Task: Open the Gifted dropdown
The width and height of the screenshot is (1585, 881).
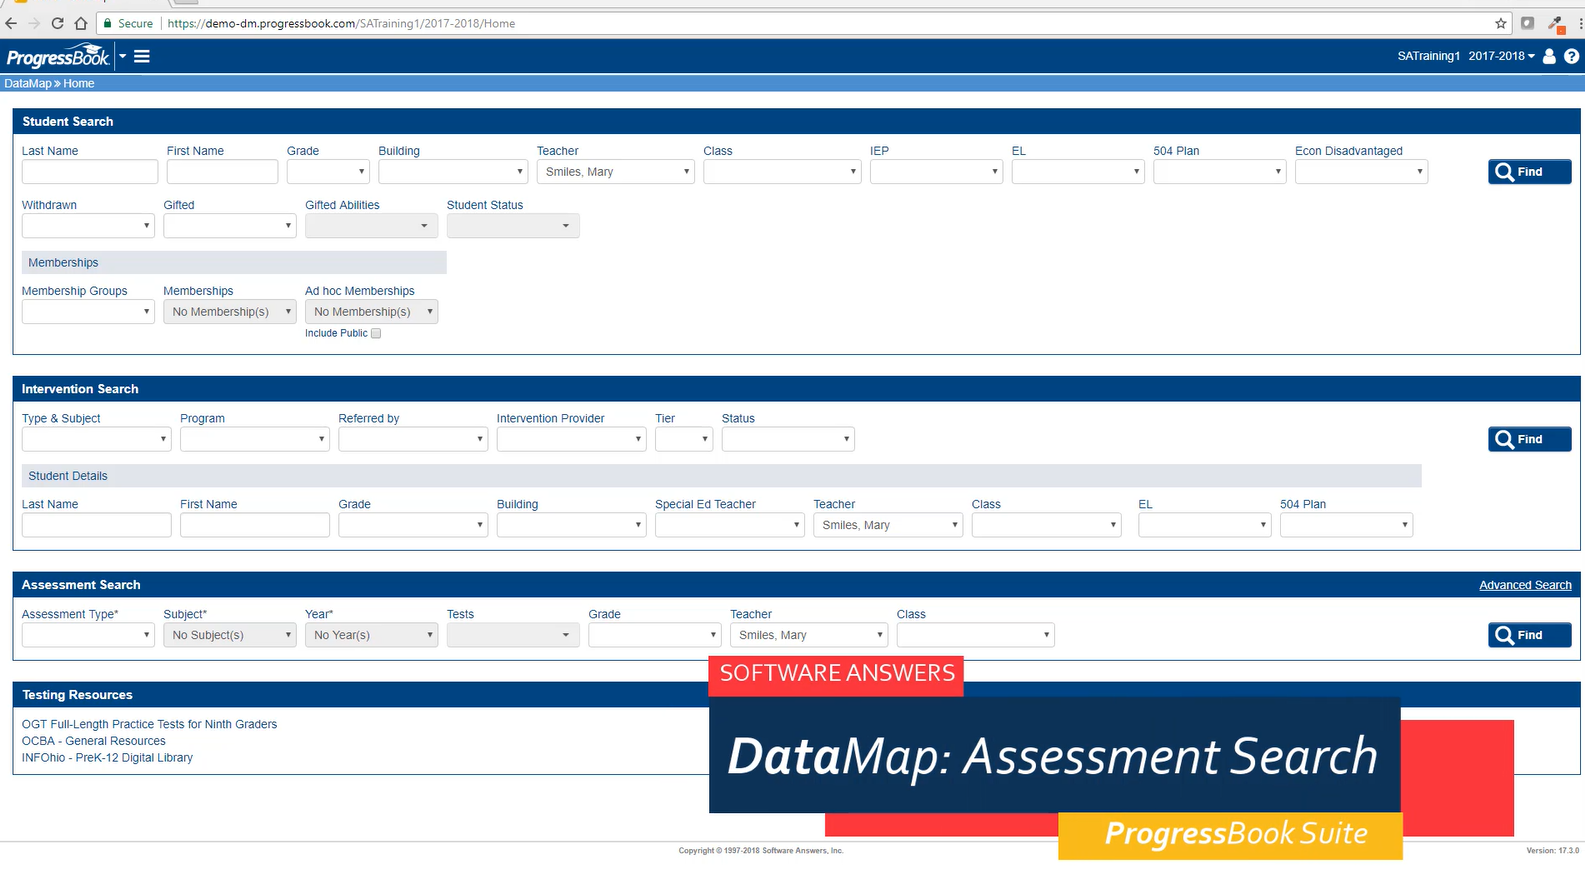Action: click(230, 226)
